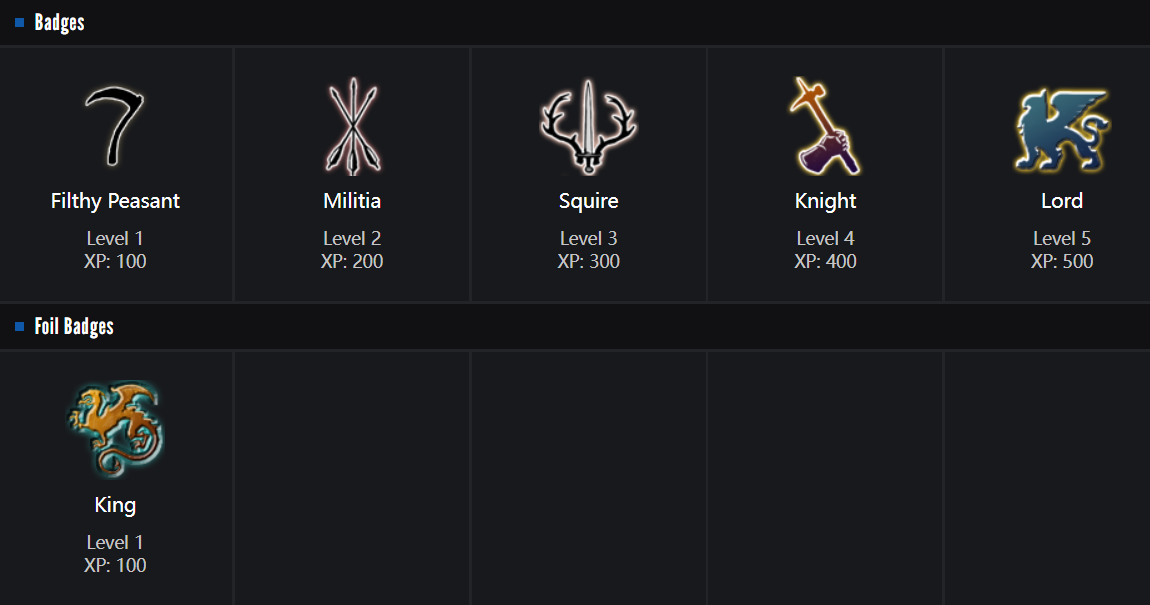Open the Knight hammer-in-fist badge icon
Image resolution: width=1150 pixels, height=605 pixels.
(825, 127)
